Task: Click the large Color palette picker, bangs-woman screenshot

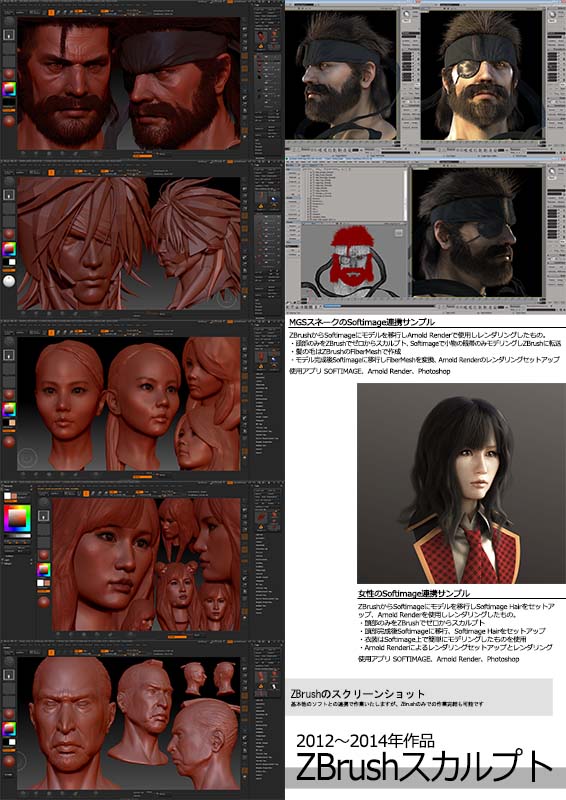Action: click(17, 518)
